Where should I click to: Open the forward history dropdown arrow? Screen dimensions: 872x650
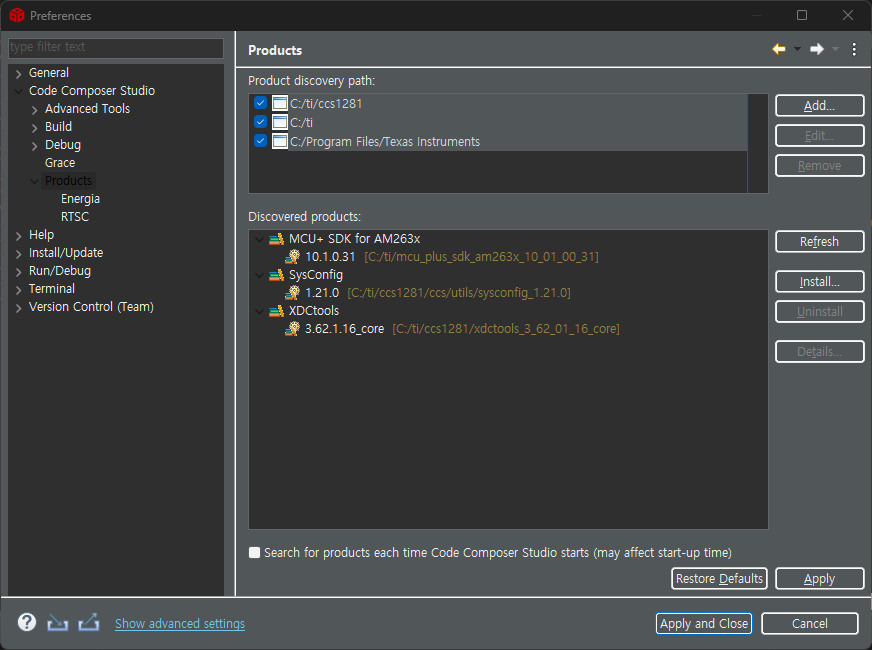click(835, 49)
